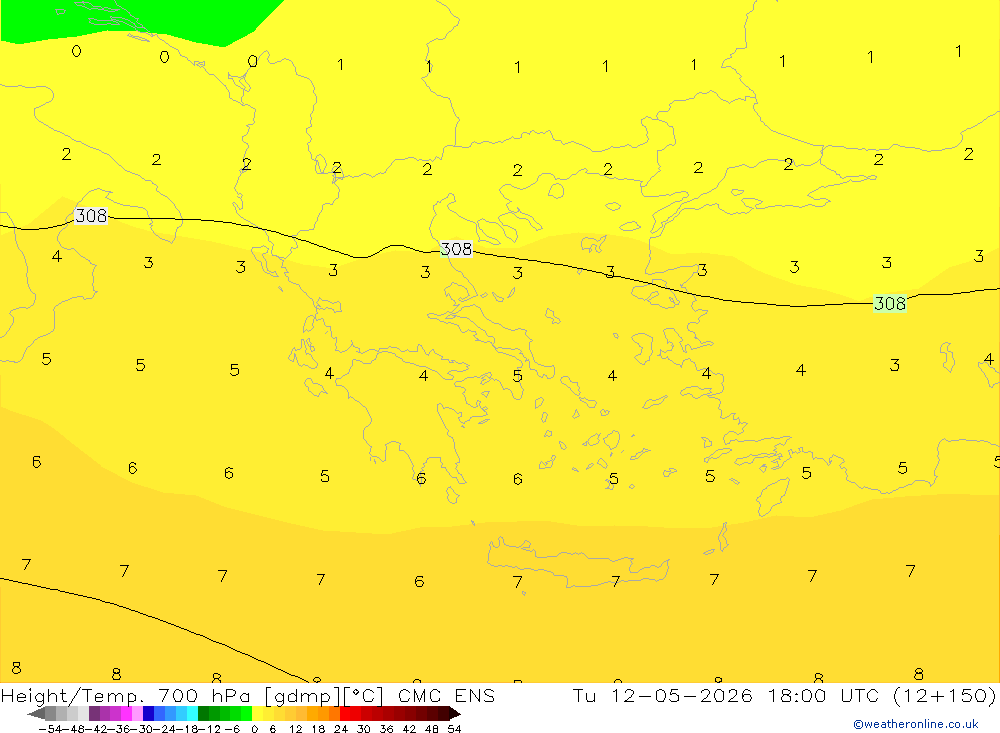Pick the bright yellow swatch above the 0 label
The height and width of the screenshot is (733, 1000).
[x=258, y=714]
